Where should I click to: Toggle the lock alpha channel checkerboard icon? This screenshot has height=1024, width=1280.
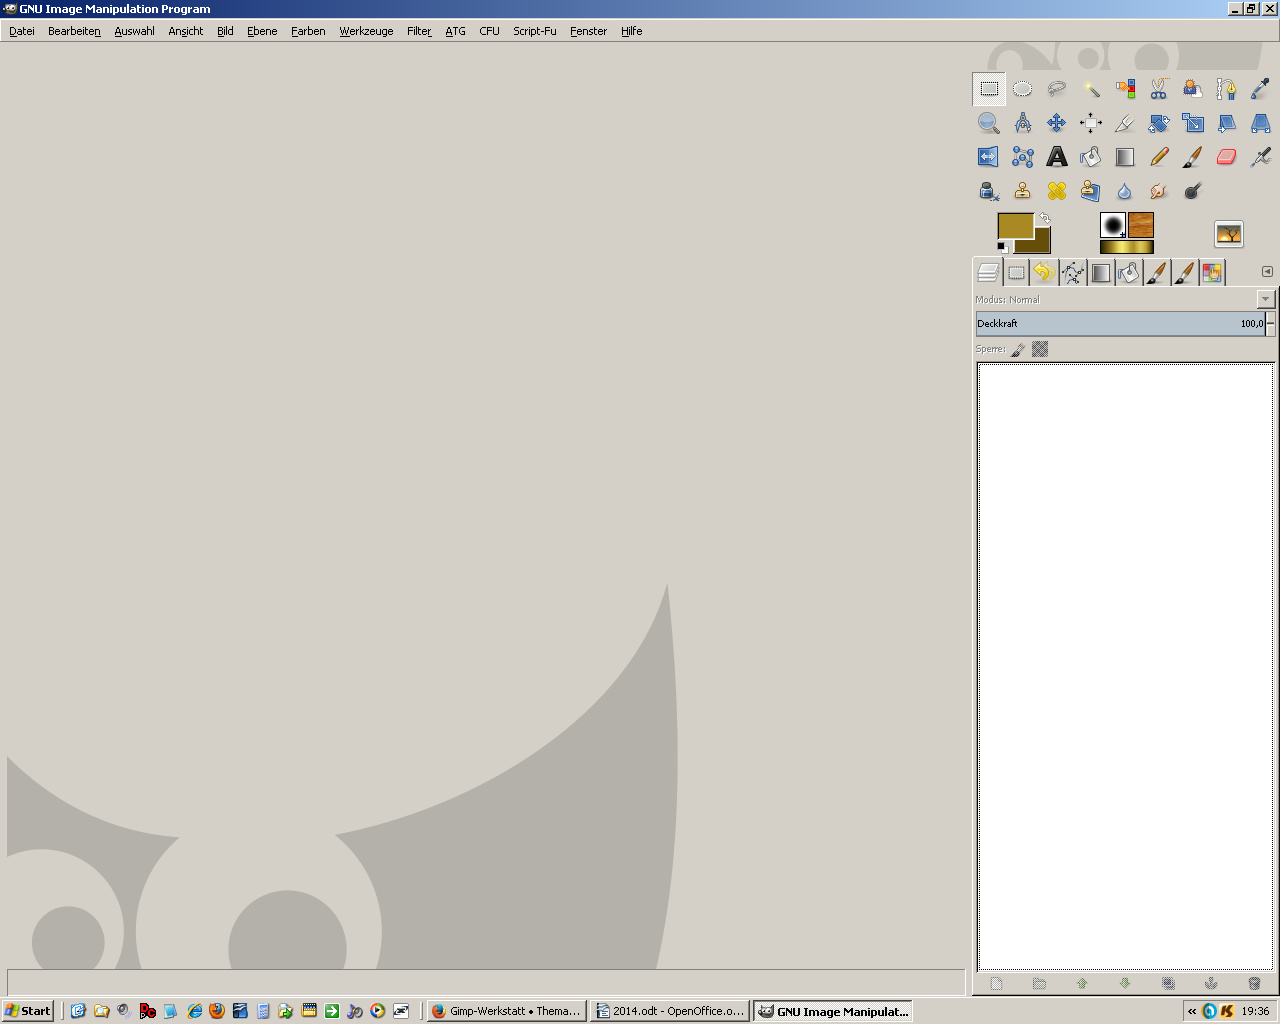click(1040, 349)
